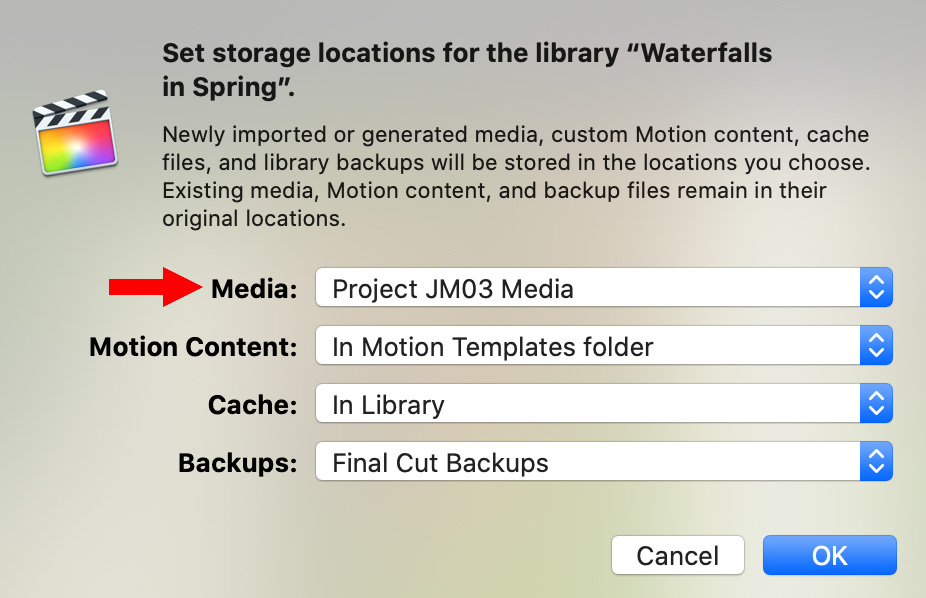926x598 pixels.
Task: Click the "Media:" field label
Action: (x=254, y=289)
